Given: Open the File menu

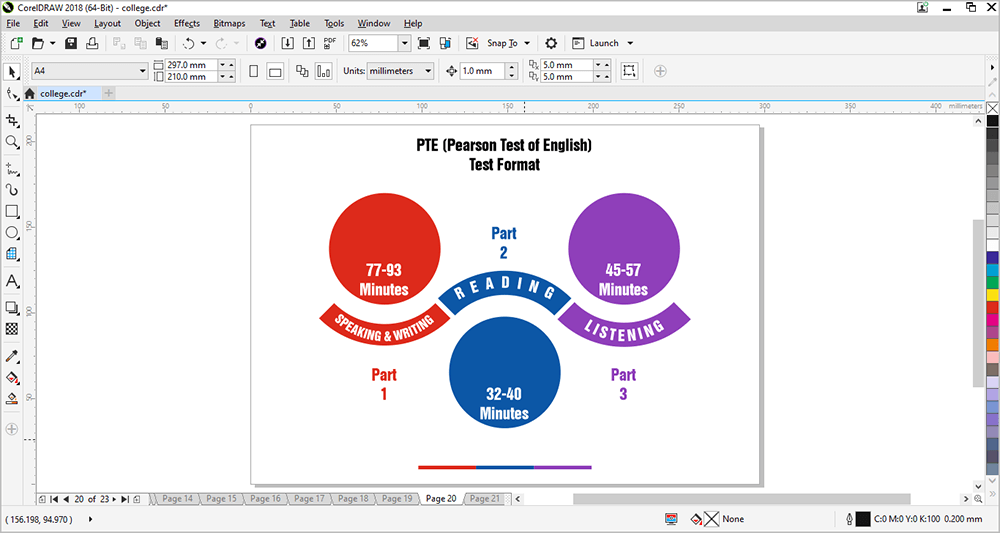Looking at the screenshot, I should 13,24.
